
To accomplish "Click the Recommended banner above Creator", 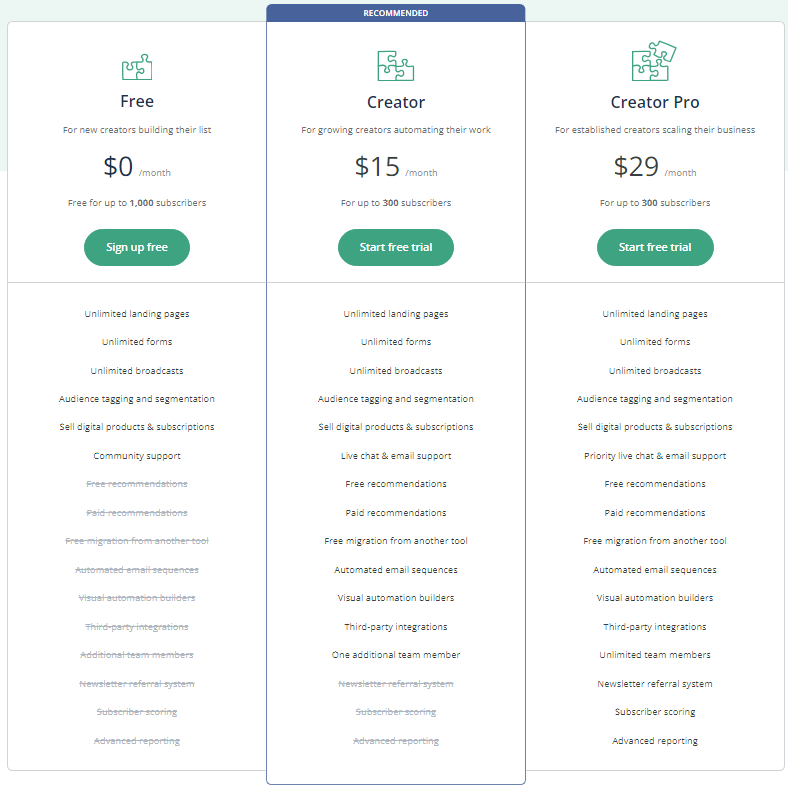I will click(396, 13).
